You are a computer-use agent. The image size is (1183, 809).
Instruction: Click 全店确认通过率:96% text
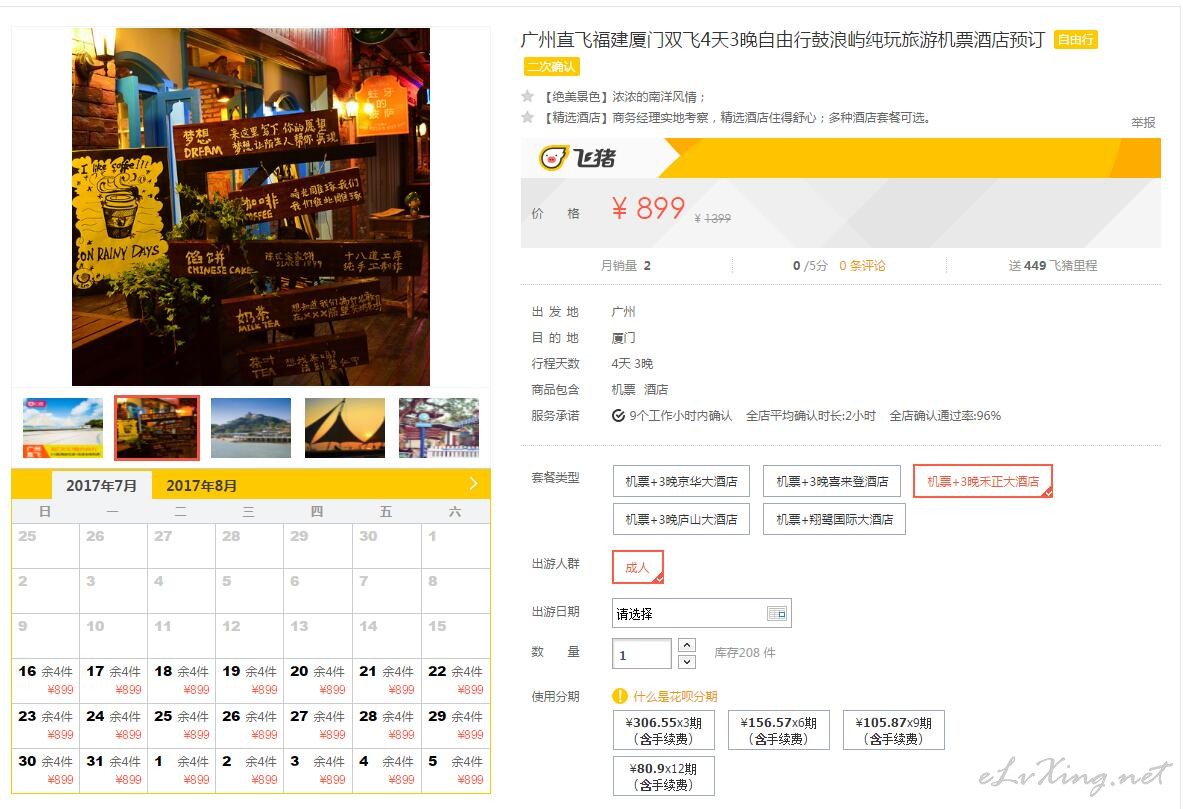pyautogui.click(x=945, y=416)
